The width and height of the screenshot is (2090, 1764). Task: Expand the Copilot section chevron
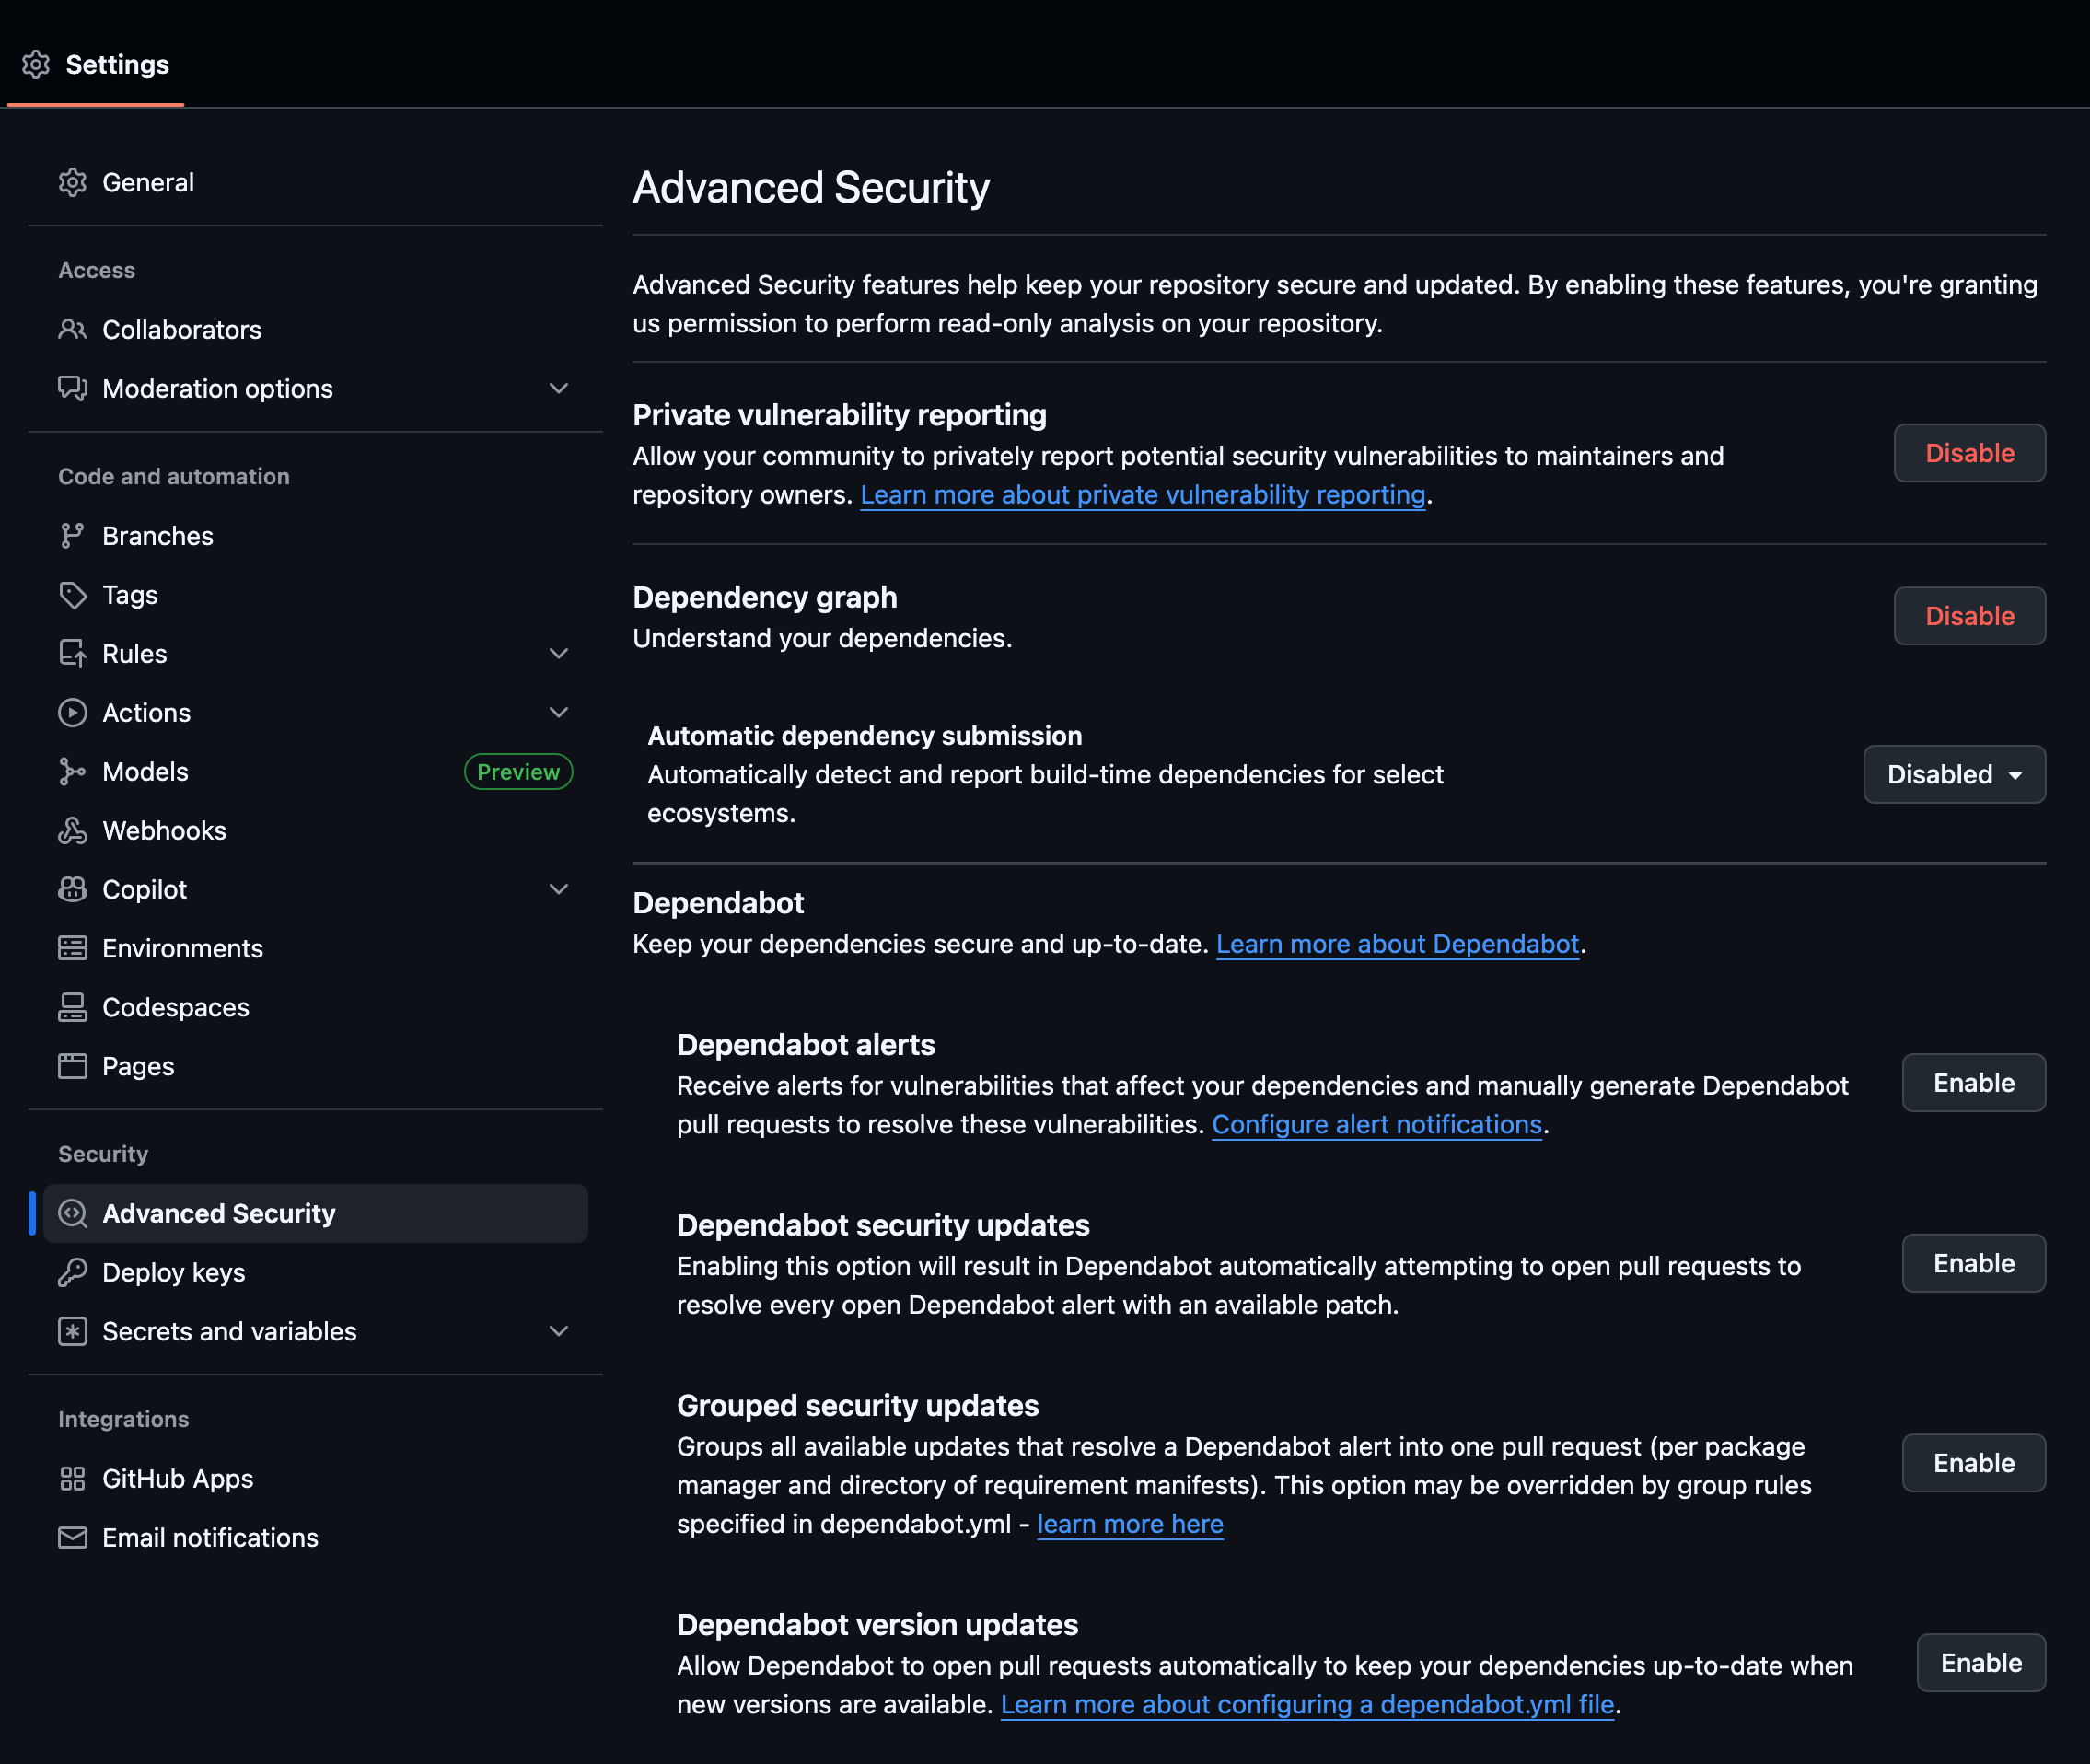[x=559, y=890]
